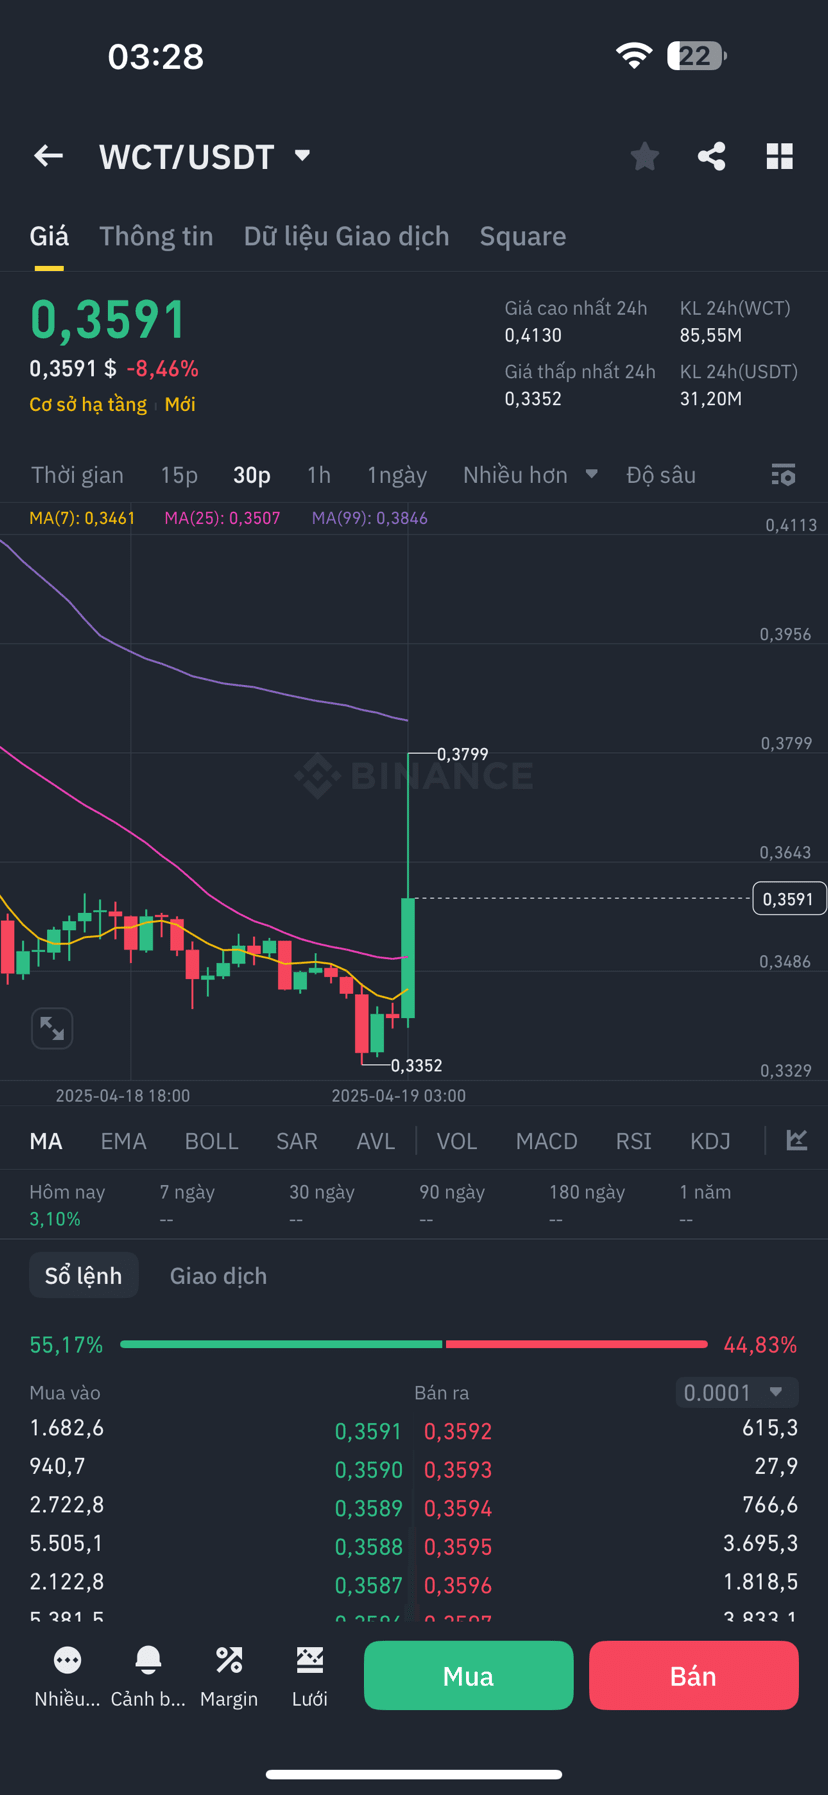828x1795 pixels.
Task: Select ask price 0,3592
Action: pos(458,1431)
